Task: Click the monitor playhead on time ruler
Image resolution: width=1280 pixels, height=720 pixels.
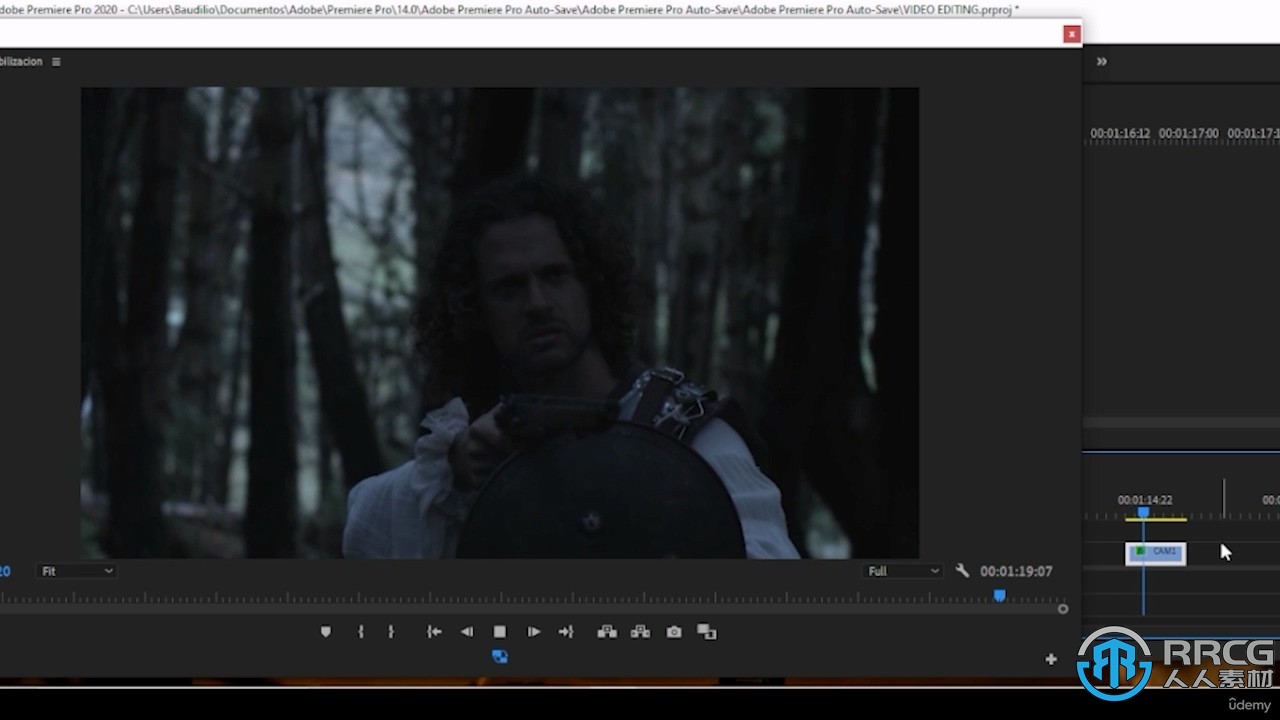Action: click(999, 596)
